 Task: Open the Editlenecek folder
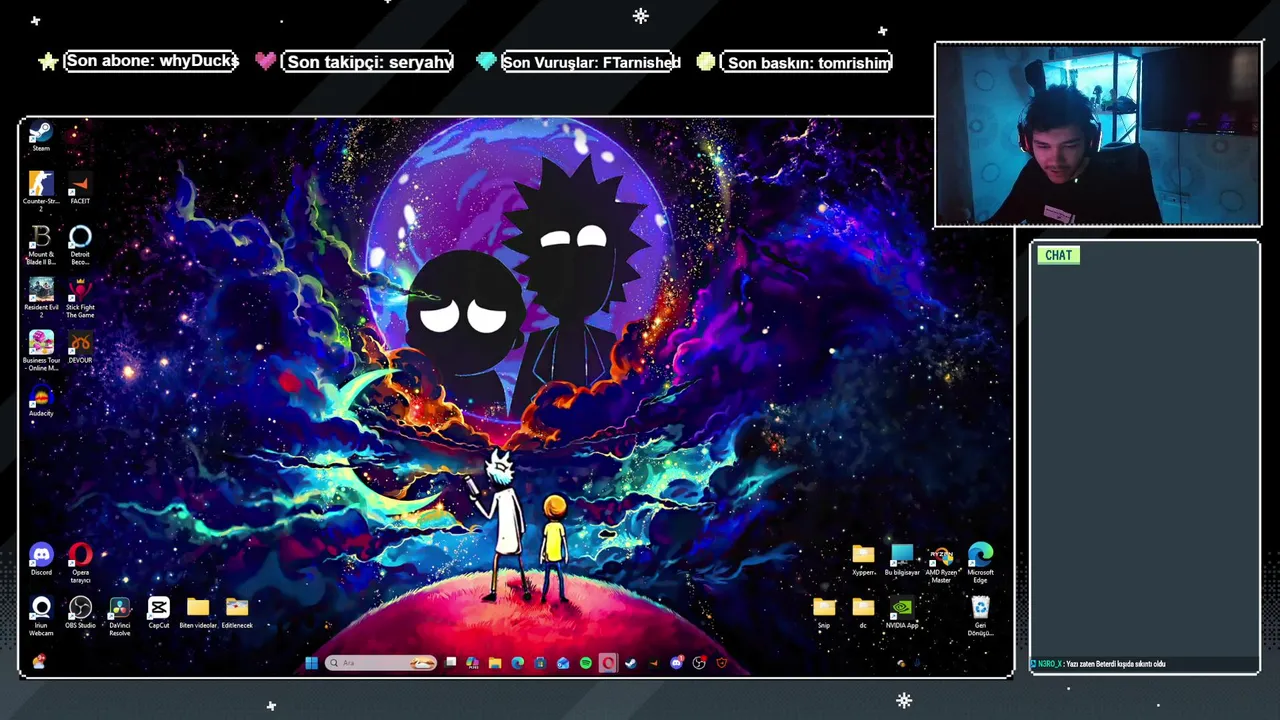237,612
